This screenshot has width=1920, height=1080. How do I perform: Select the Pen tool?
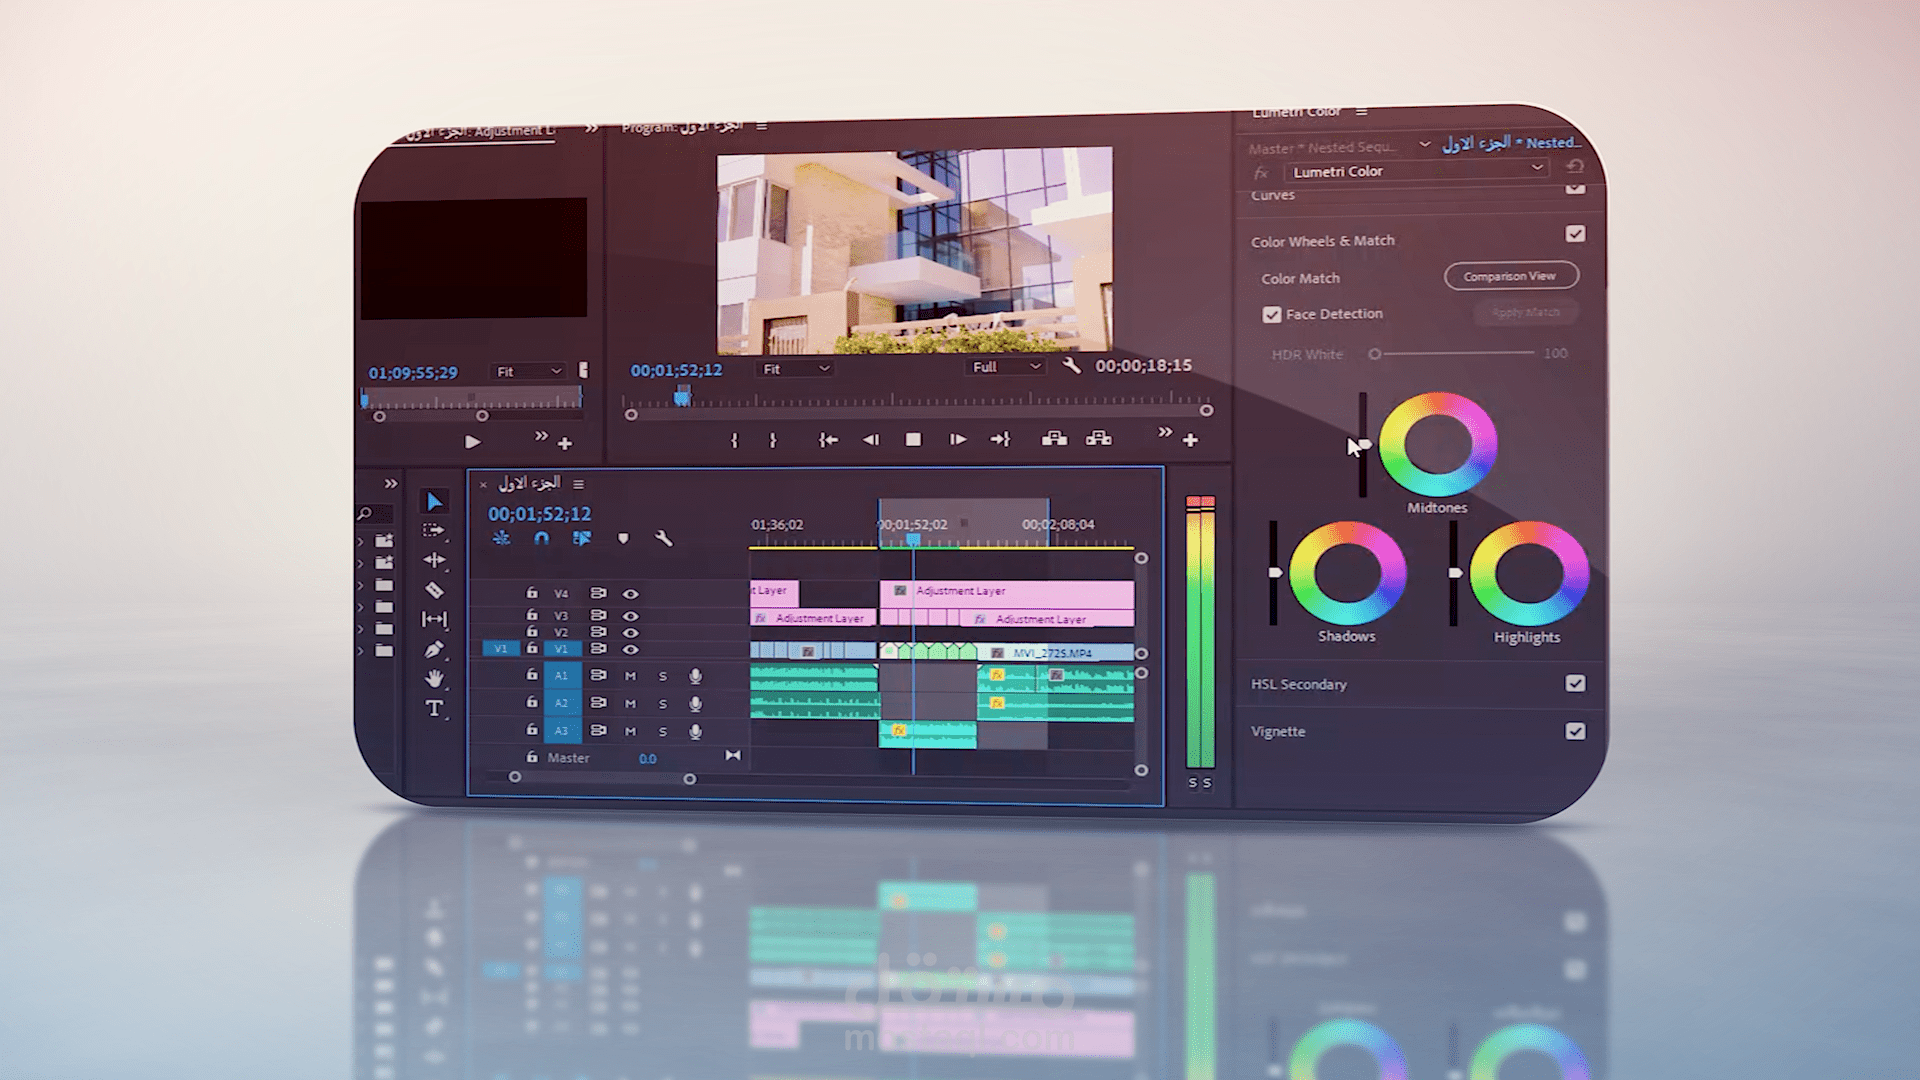(434, 649)
